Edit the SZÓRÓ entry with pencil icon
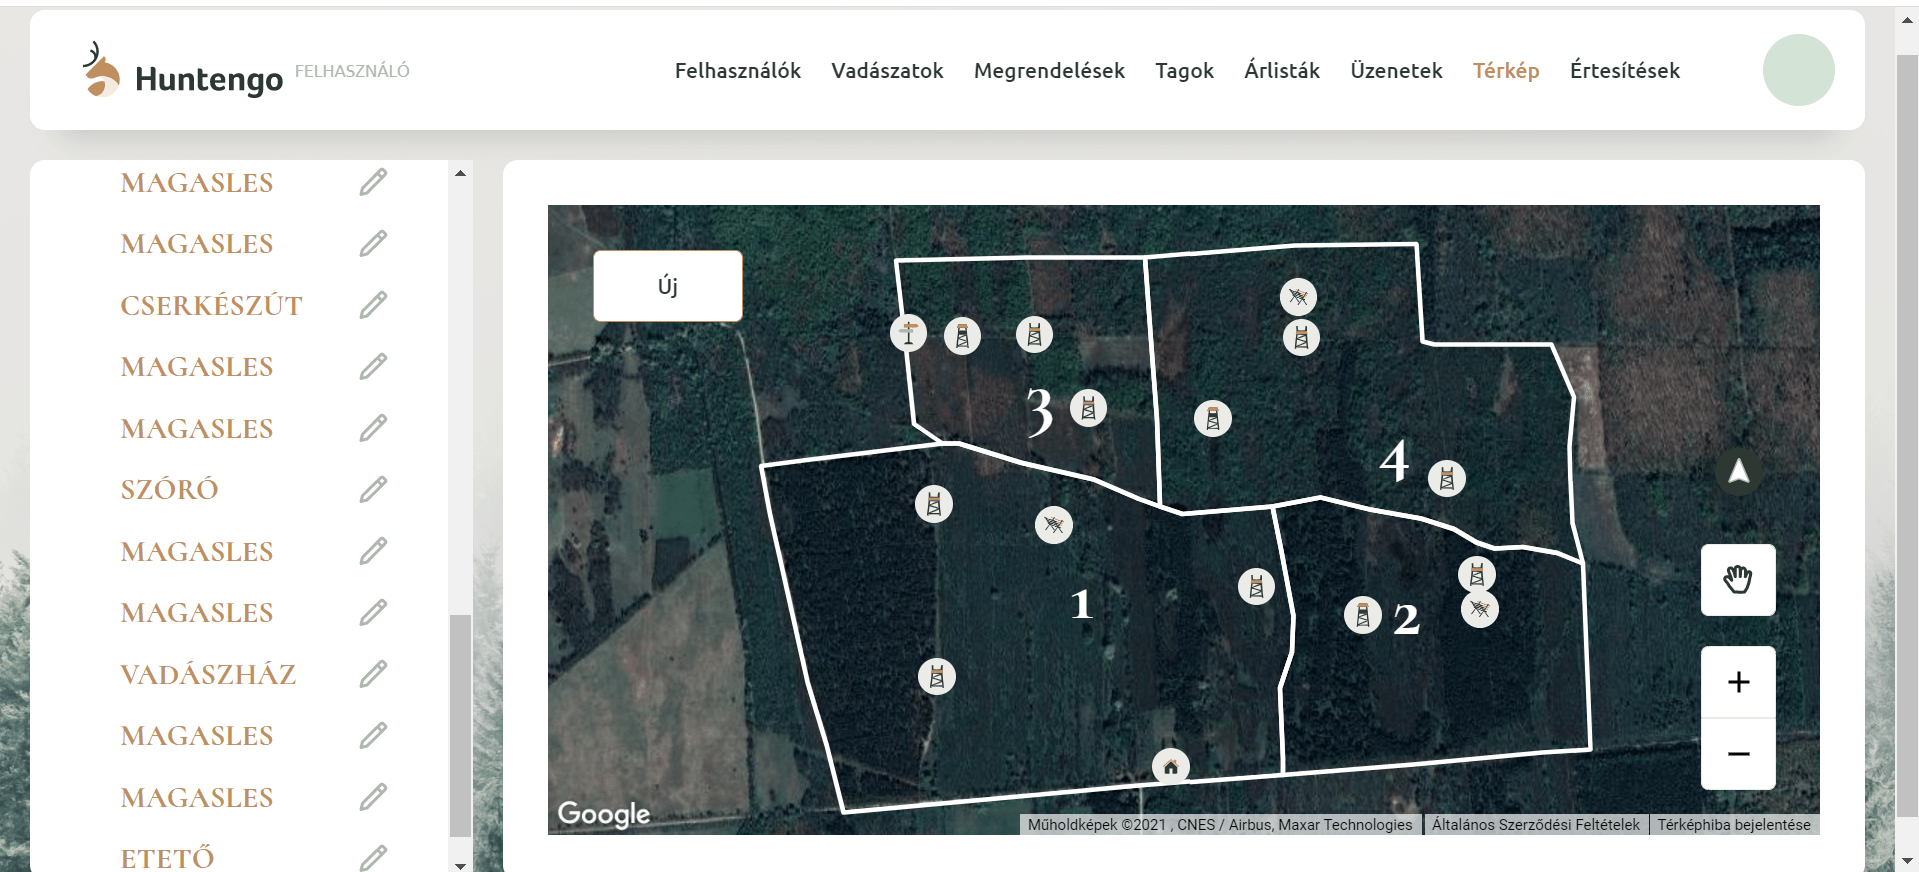 (x=373, y=490)
